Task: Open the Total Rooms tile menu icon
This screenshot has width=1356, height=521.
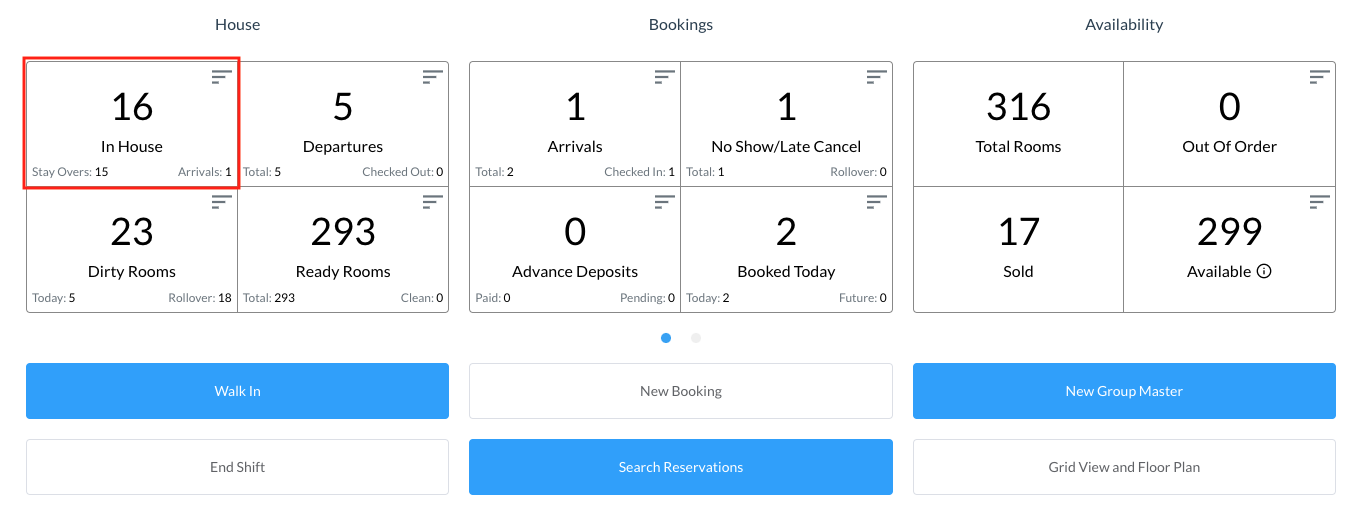Action: (x=1108, y=77)
